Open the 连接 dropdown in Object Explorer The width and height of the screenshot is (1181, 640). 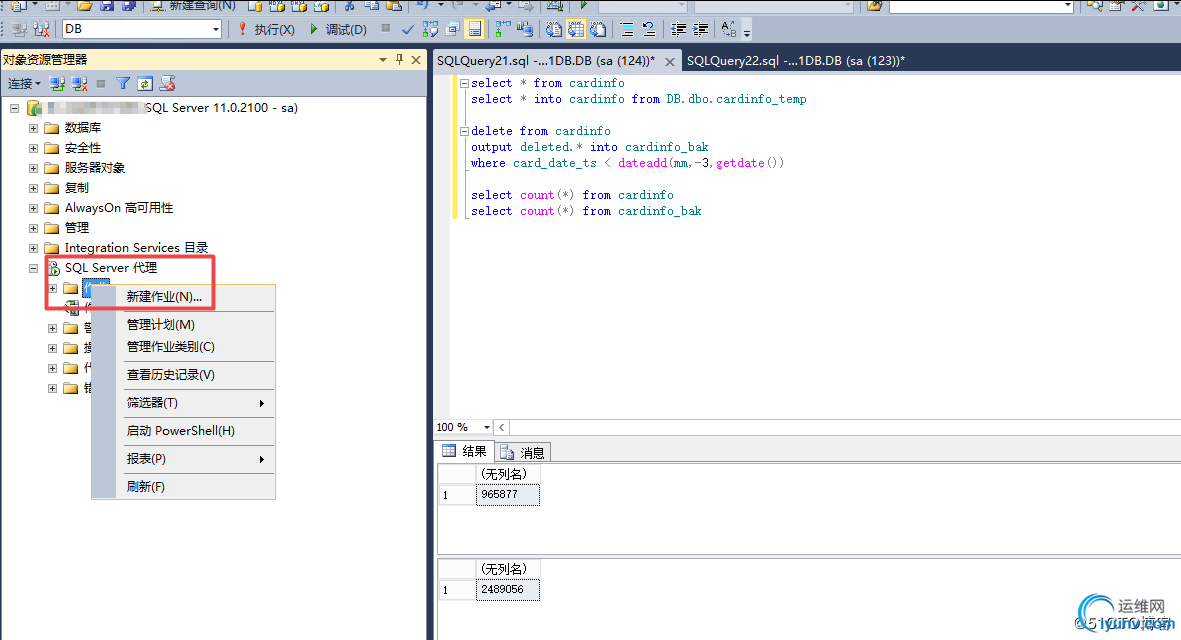tap(24, 84)
